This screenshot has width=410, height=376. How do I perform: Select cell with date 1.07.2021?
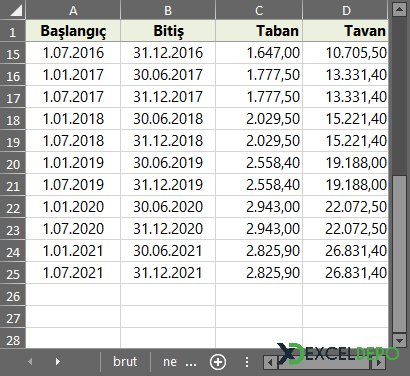[x=73, y=273]
